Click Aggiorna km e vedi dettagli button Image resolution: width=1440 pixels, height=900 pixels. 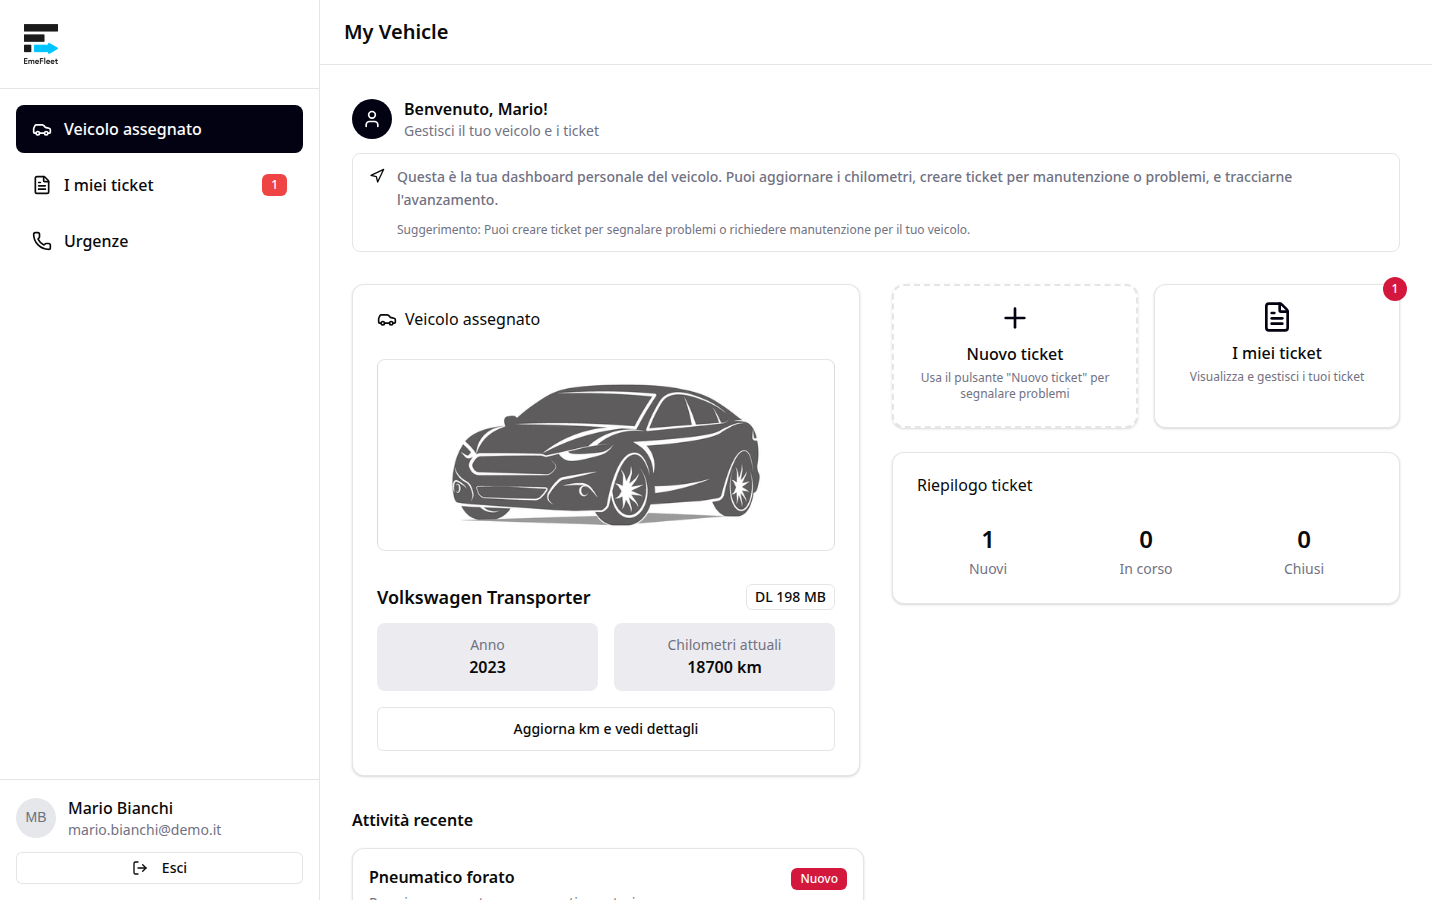tap(606, 729)
